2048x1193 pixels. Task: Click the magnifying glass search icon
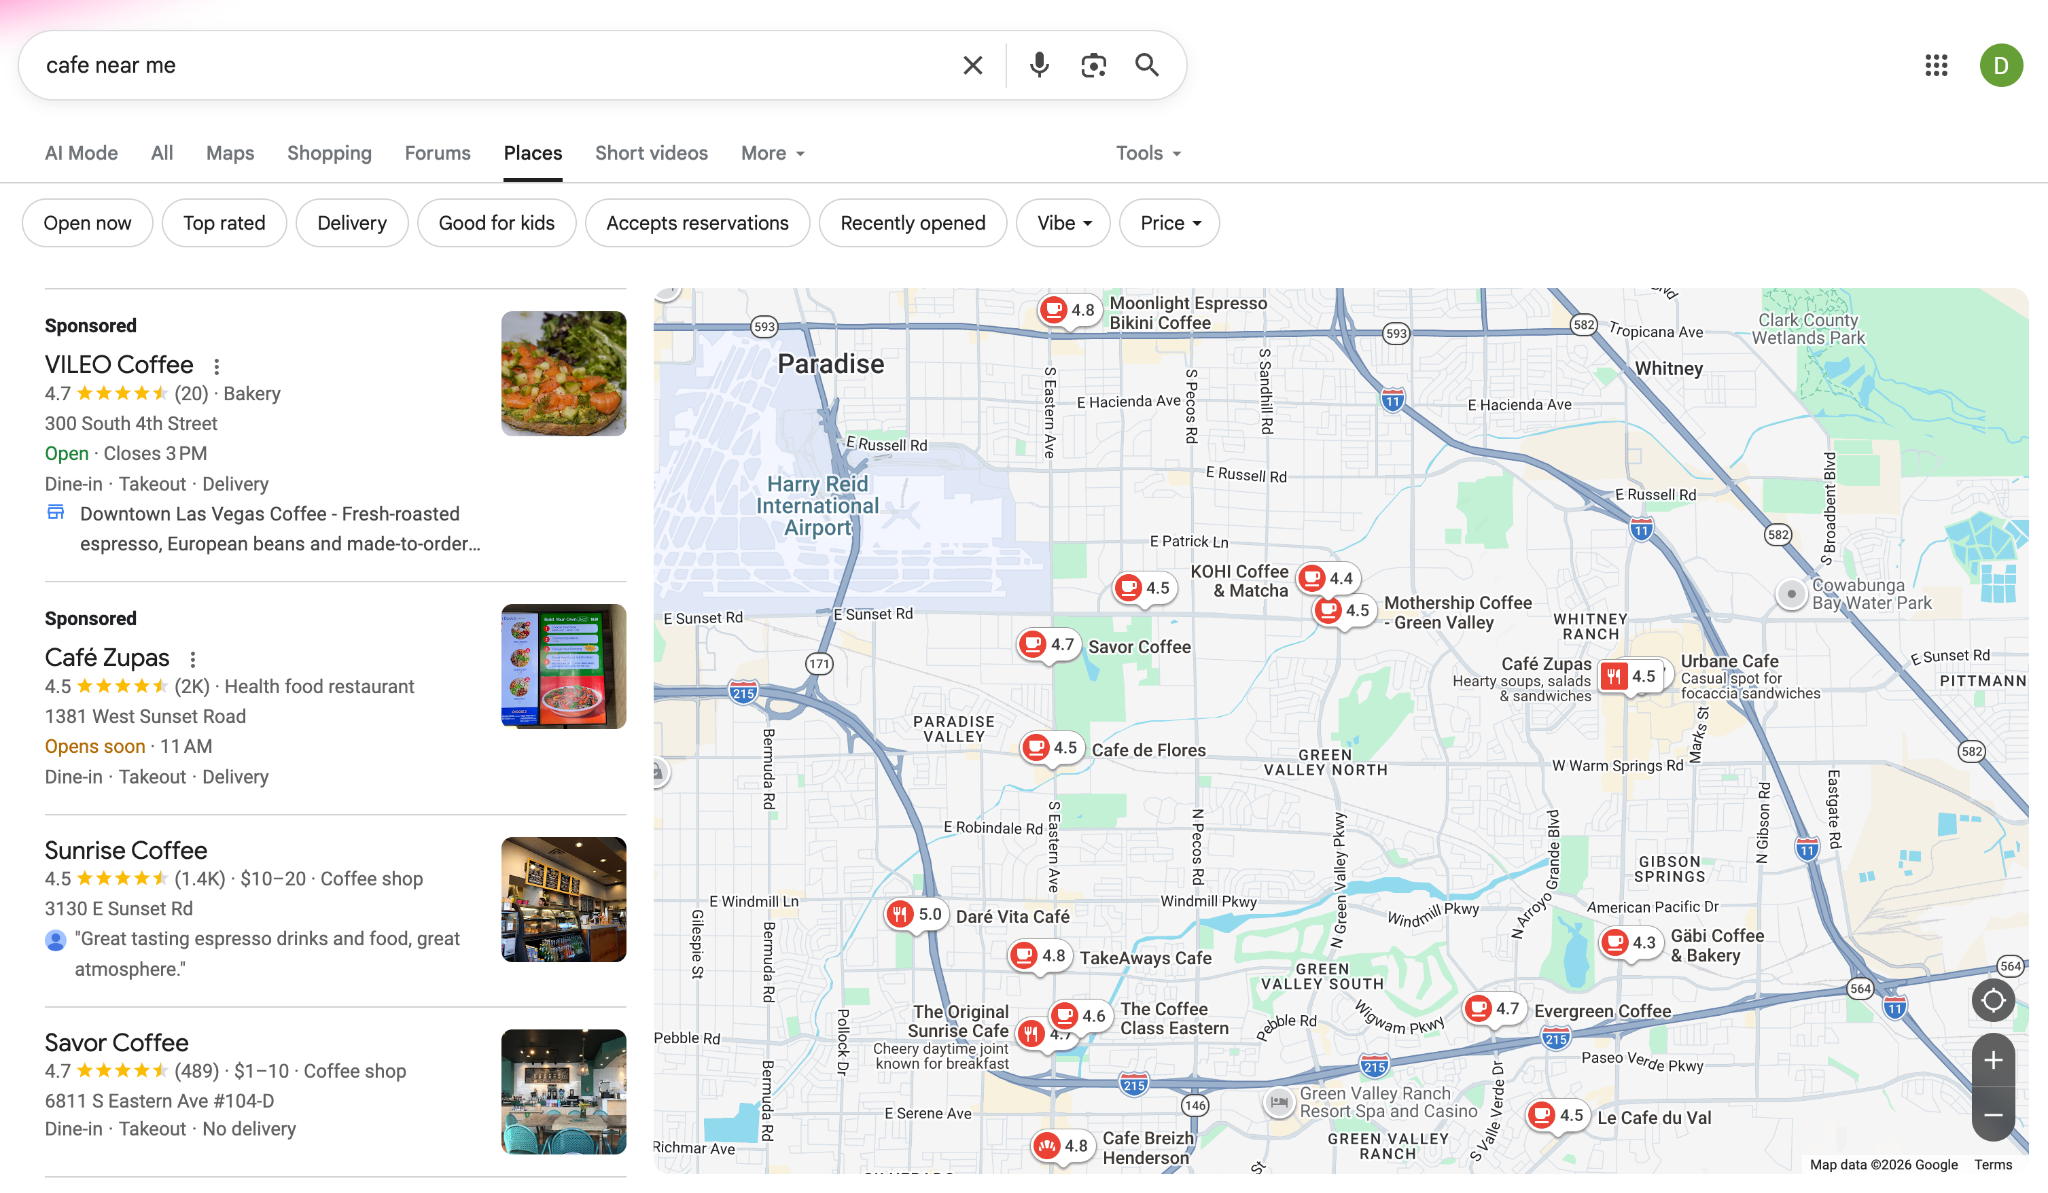pyautogui.click(x=1147, y=65)
